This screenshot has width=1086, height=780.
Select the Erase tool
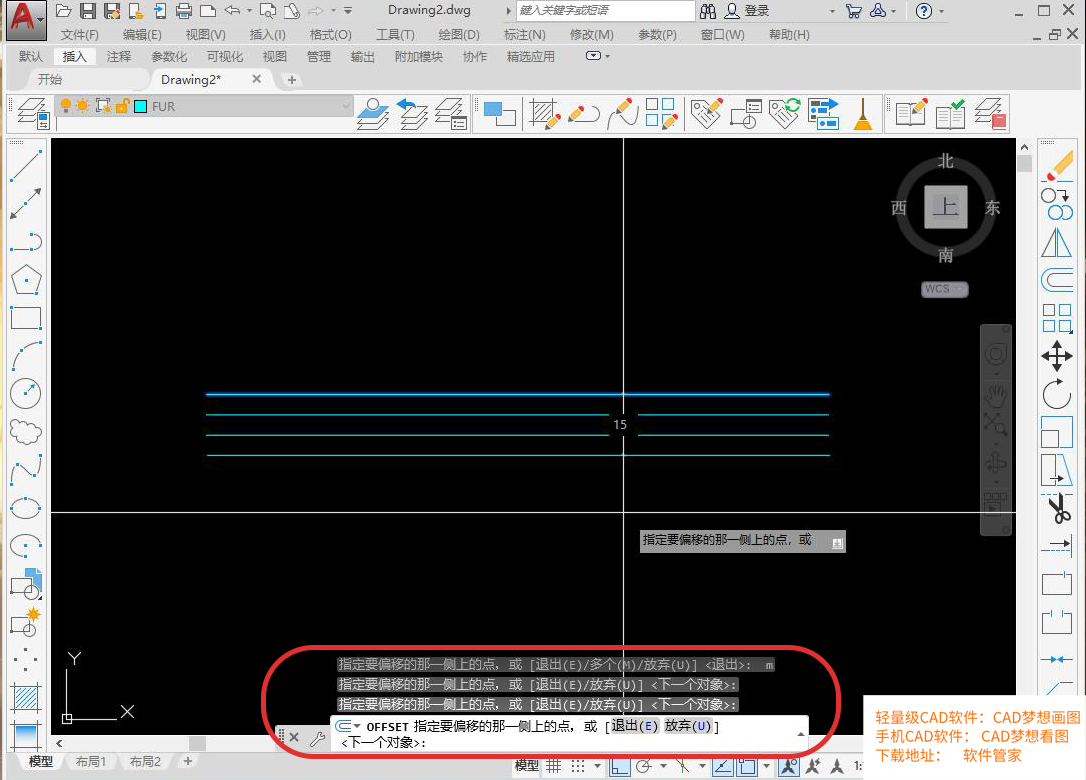click(x=1058, y=166)
